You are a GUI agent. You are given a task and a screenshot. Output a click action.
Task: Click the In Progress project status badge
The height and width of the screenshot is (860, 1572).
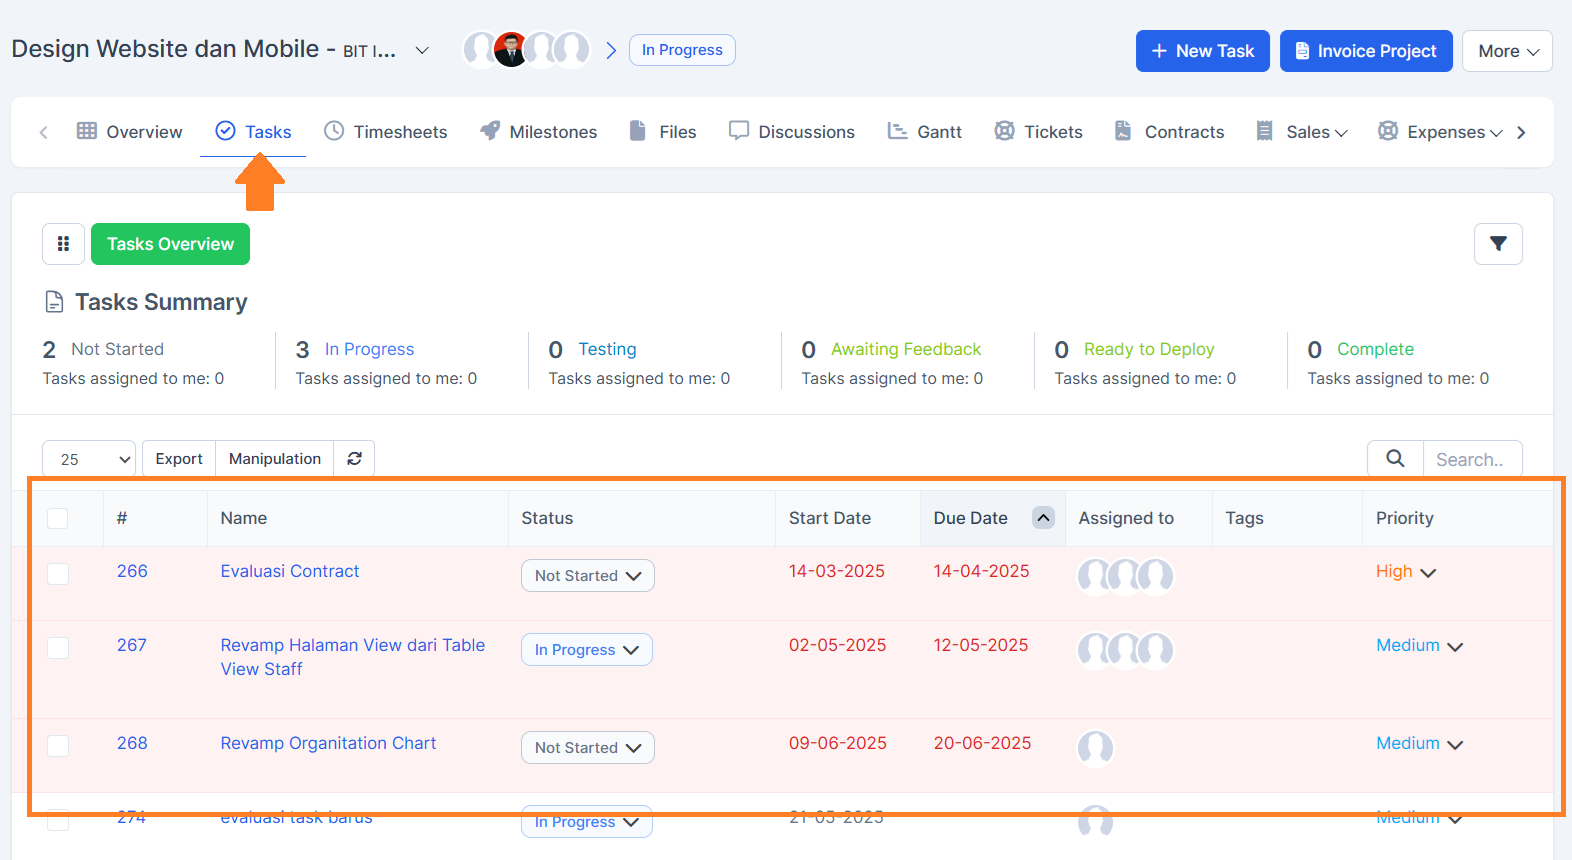(x=682, y=50)
